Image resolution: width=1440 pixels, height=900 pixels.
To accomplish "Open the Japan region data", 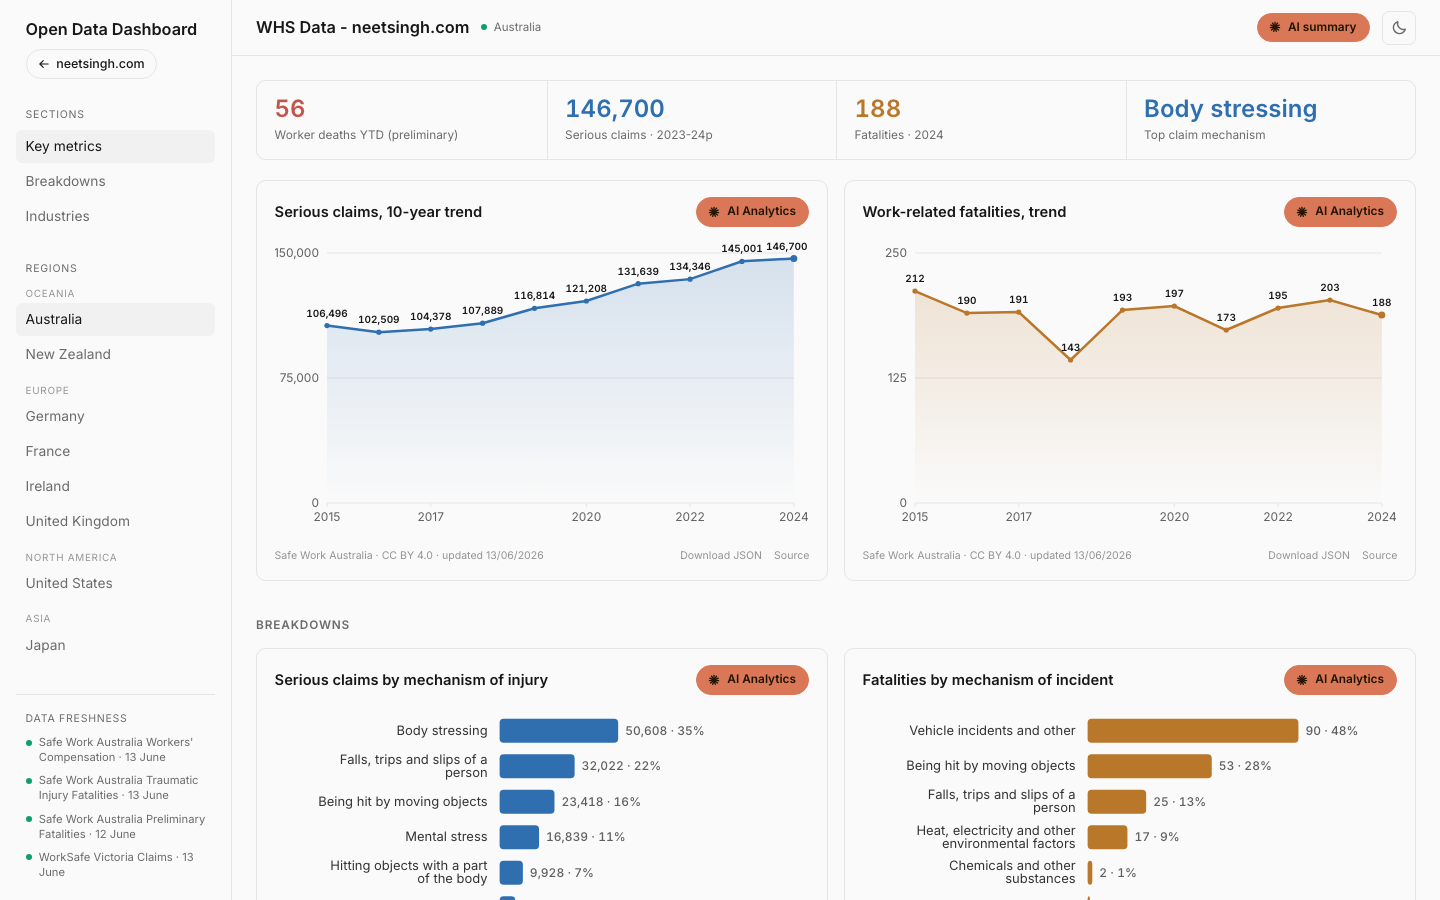I will tap(115, 645).
